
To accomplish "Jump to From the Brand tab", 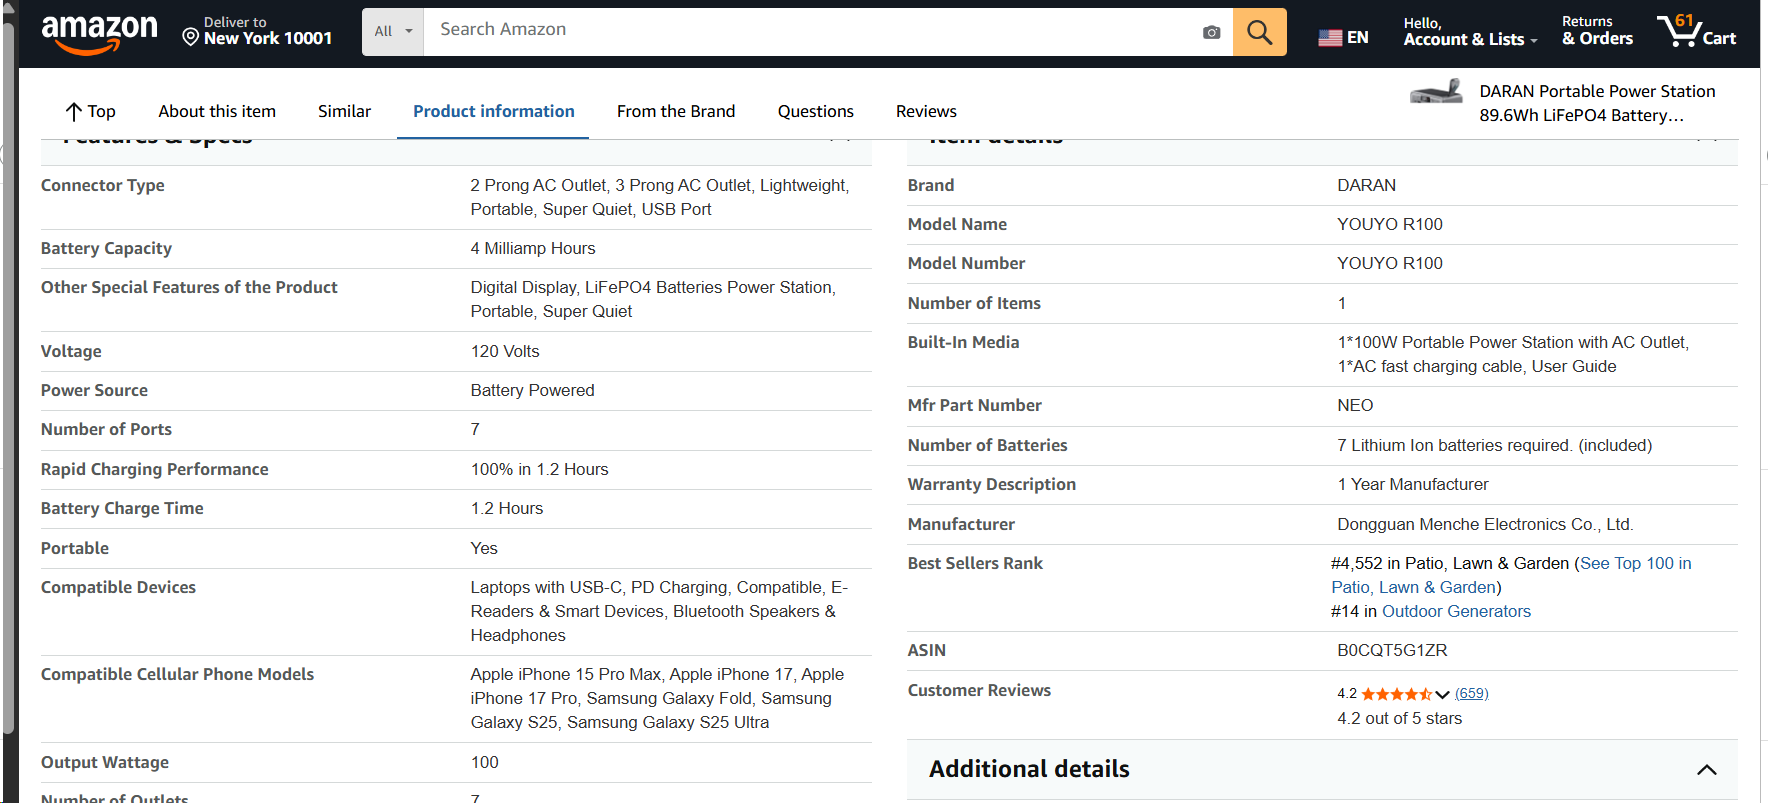I will [676, 111].
